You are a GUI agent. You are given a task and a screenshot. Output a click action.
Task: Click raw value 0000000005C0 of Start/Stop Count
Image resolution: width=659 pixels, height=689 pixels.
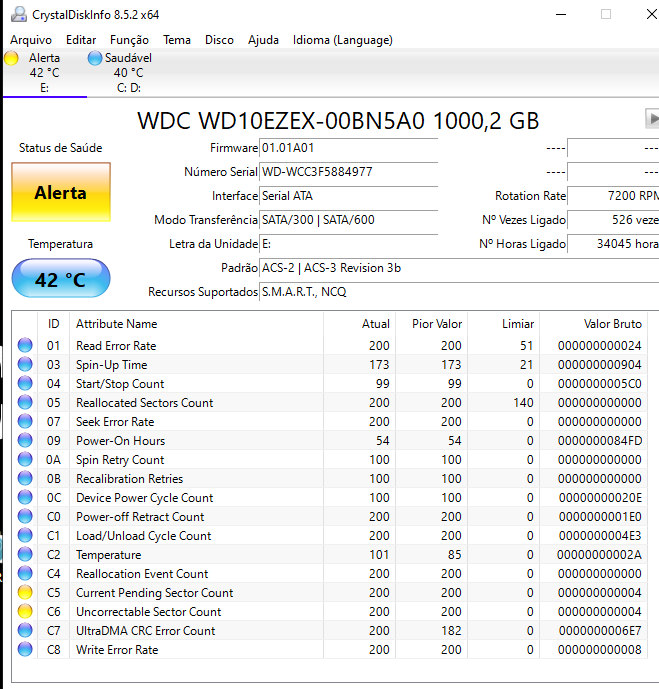(x=600, y=384)
